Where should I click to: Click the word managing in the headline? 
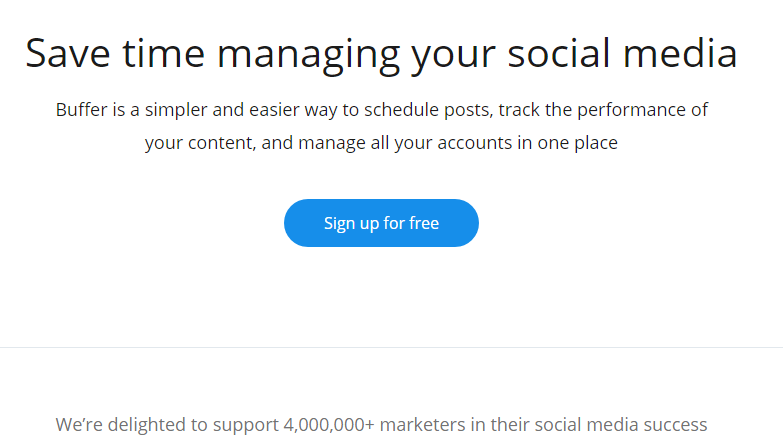click(308, 56)
